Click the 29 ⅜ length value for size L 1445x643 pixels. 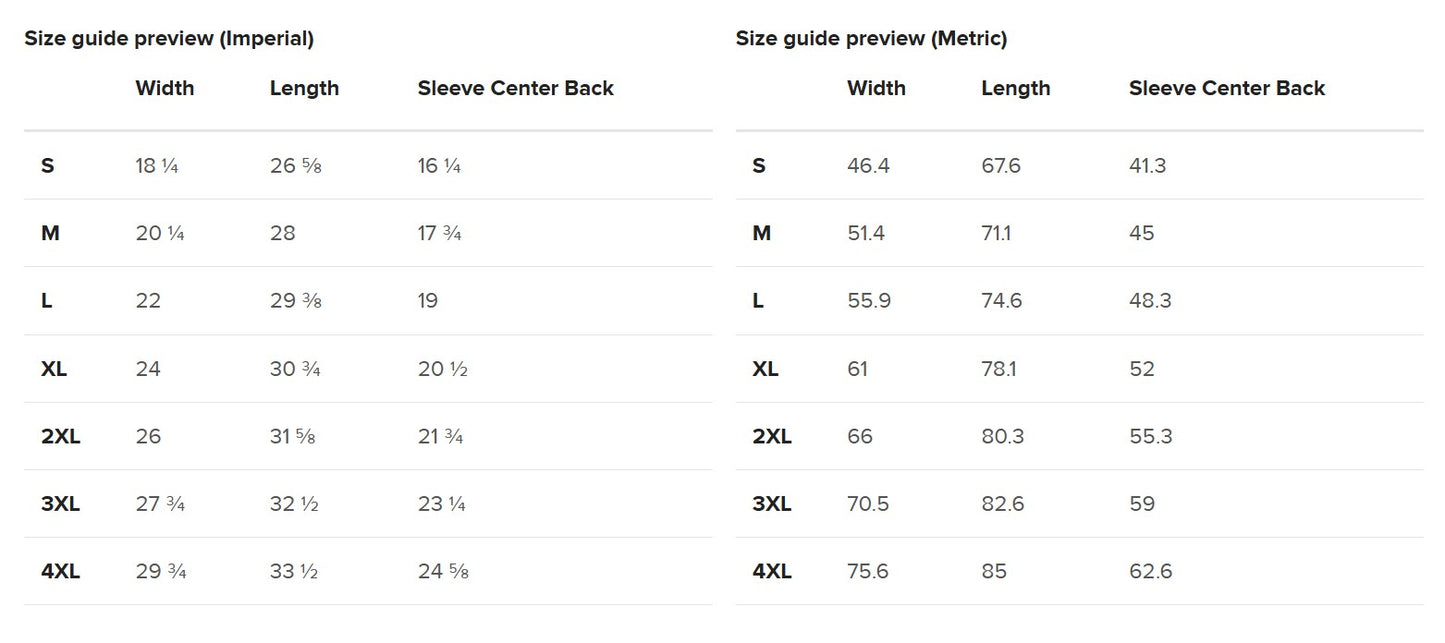[x=295, y=301]
